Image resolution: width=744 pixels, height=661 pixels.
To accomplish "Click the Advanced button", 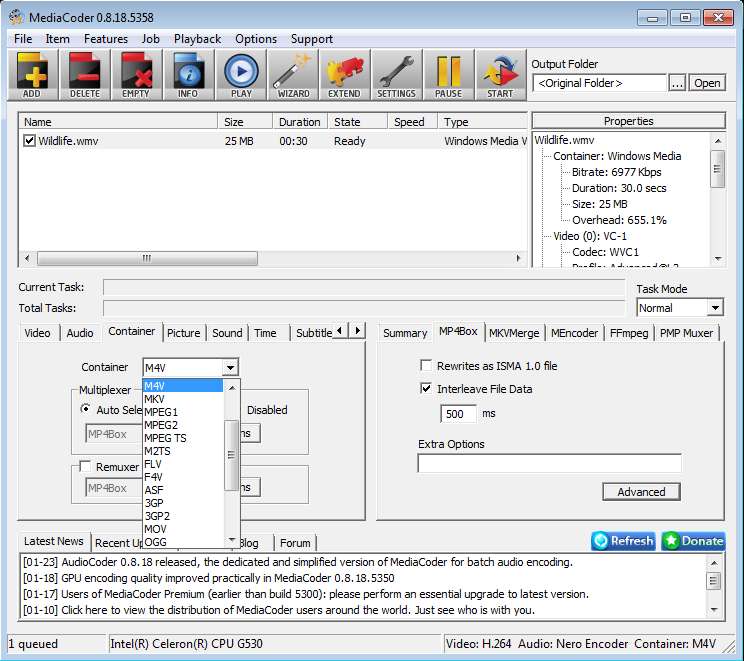I will (641, 492).
